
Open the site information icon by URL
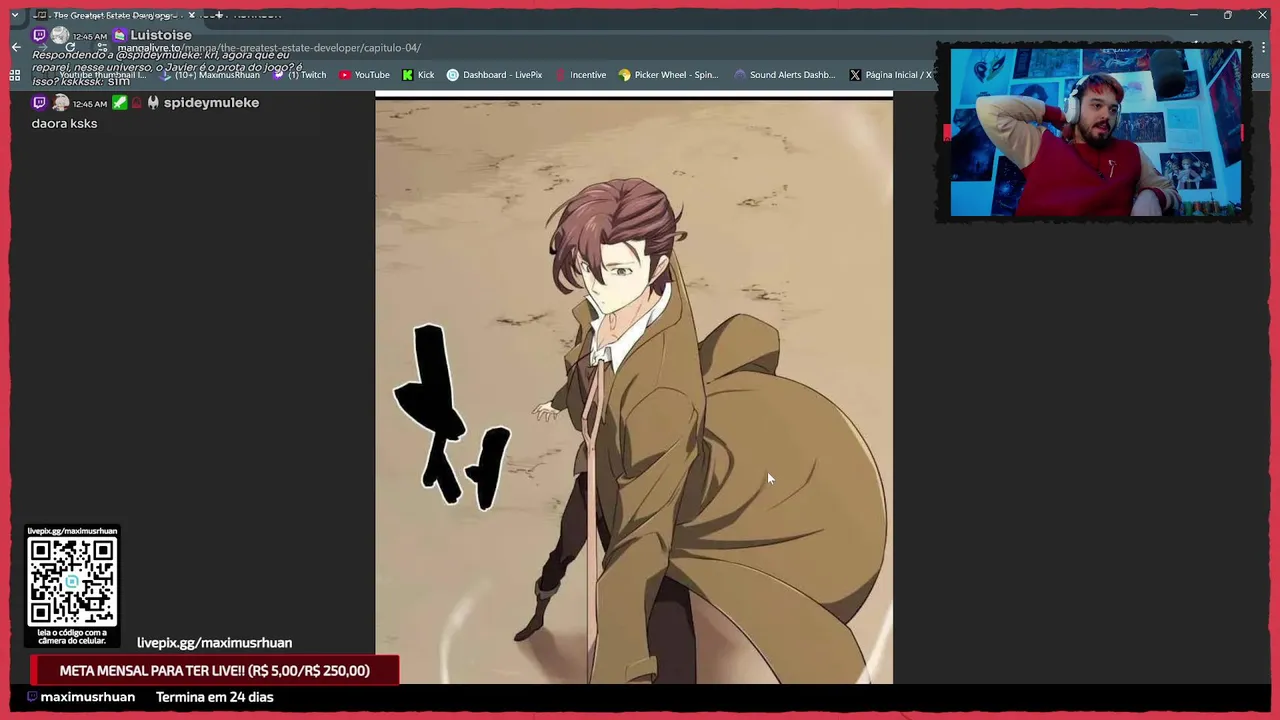click(102, 47)
